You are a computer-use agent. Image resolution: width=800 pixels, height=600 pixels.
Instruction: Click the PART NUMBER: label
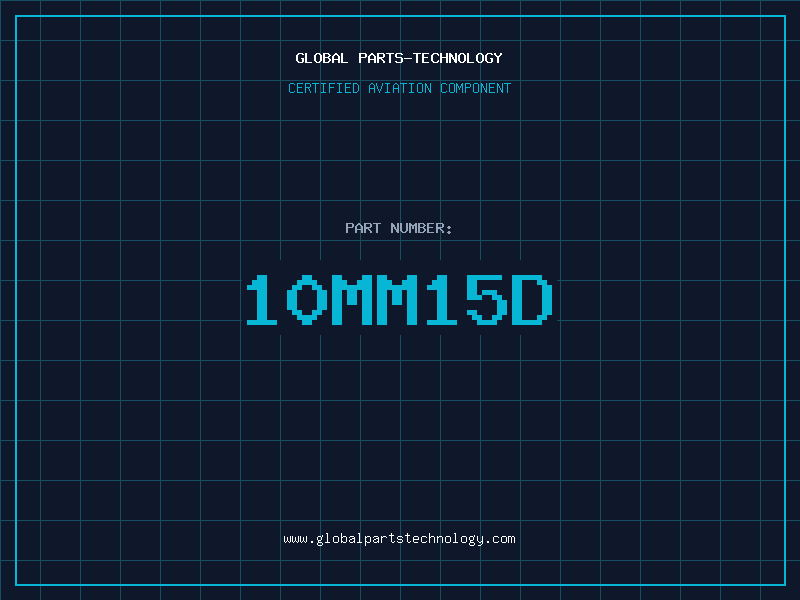click(398, 228)
